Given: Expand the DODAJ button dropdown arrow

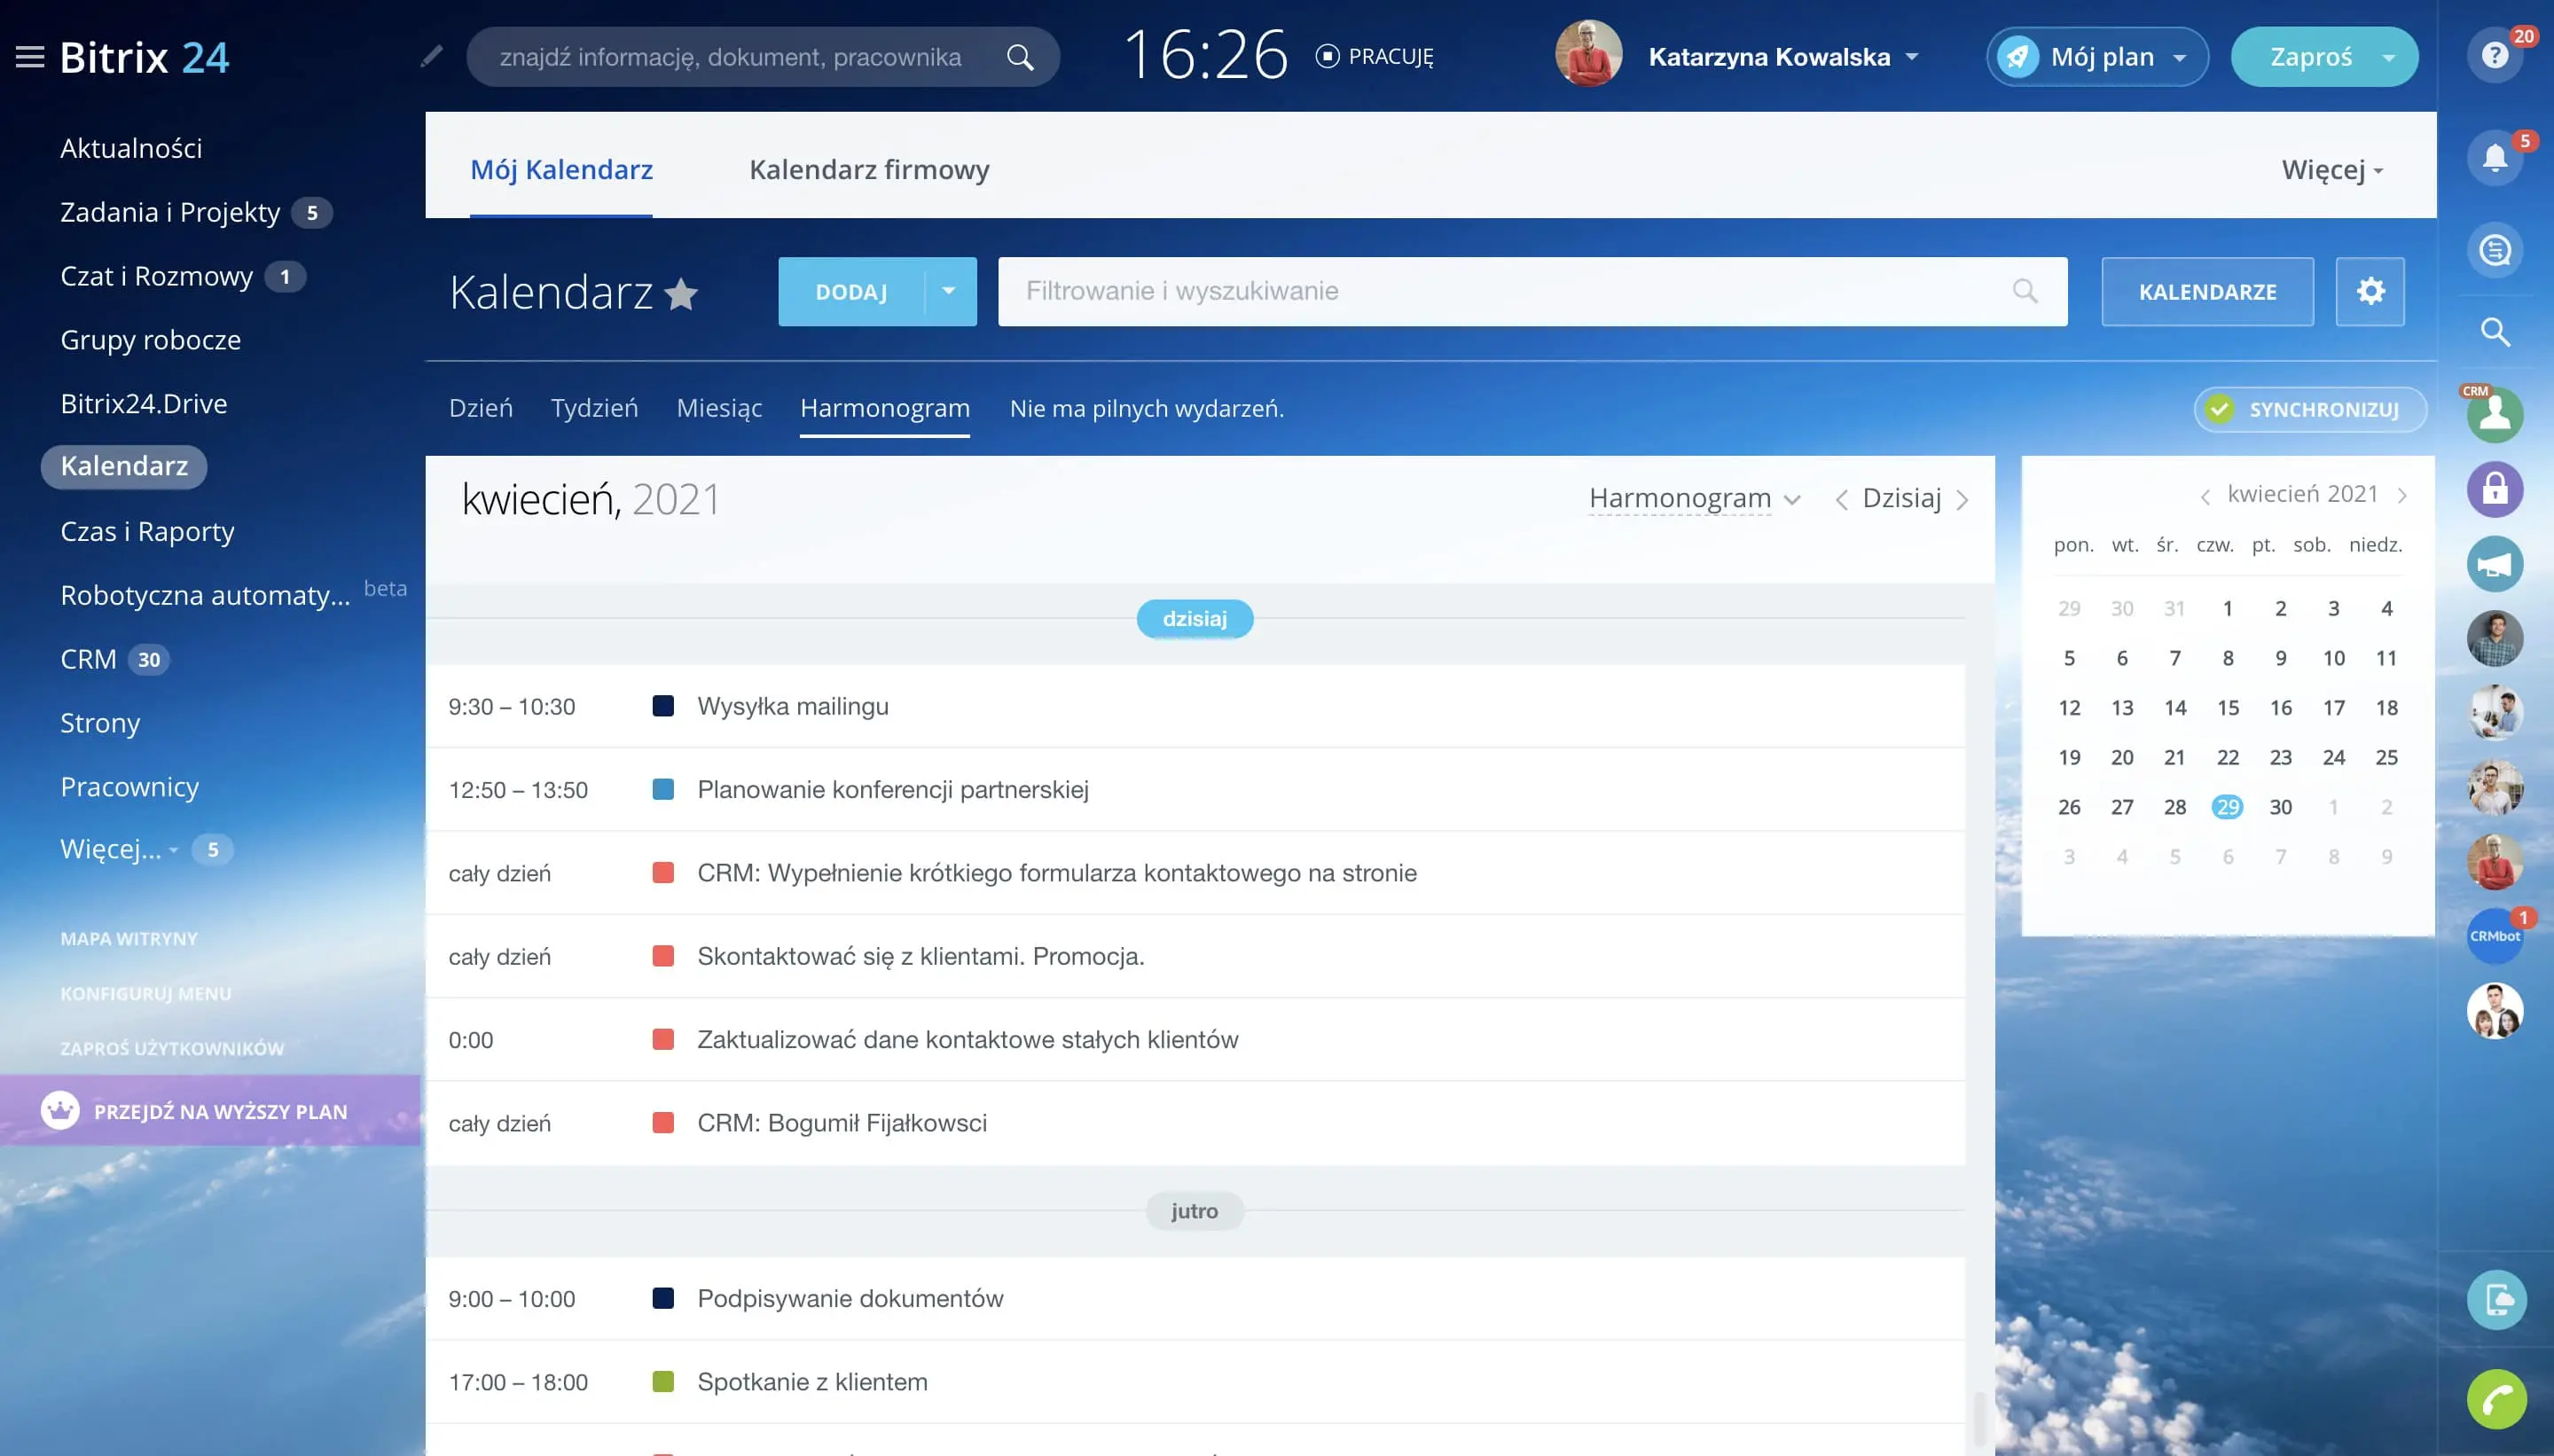Looking at the screenshot, I should point(948,292).
